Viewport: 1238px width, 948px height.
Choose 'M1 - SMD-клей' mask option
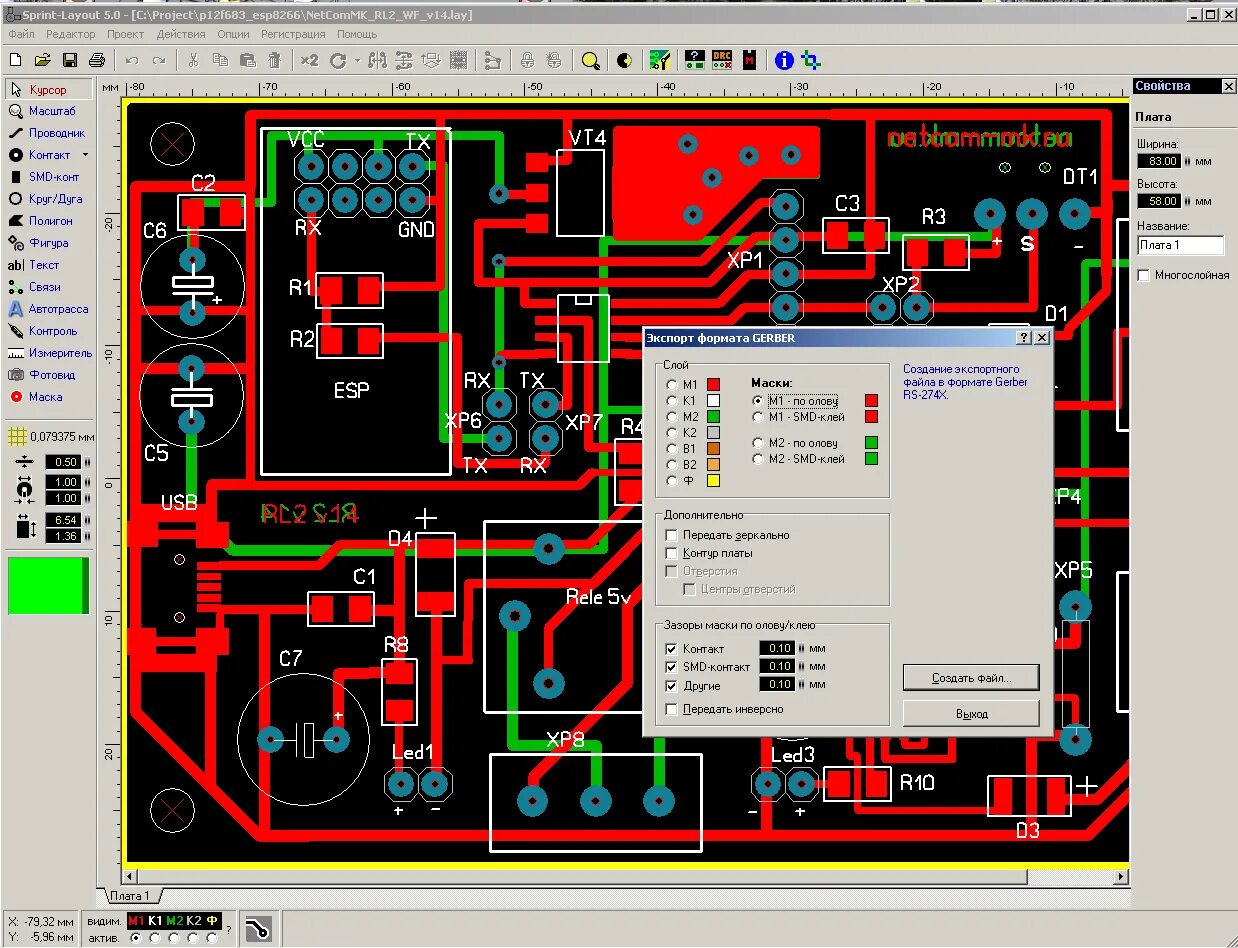point(758,416)
